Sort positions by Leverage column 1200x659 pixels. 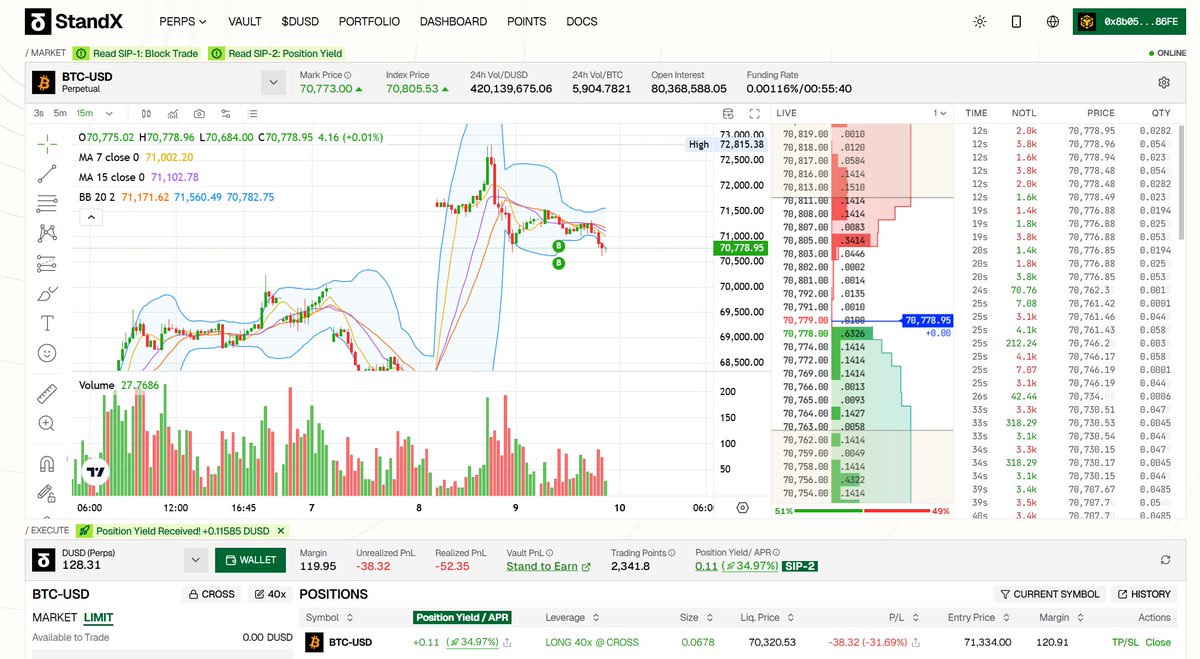click(572, 618)
